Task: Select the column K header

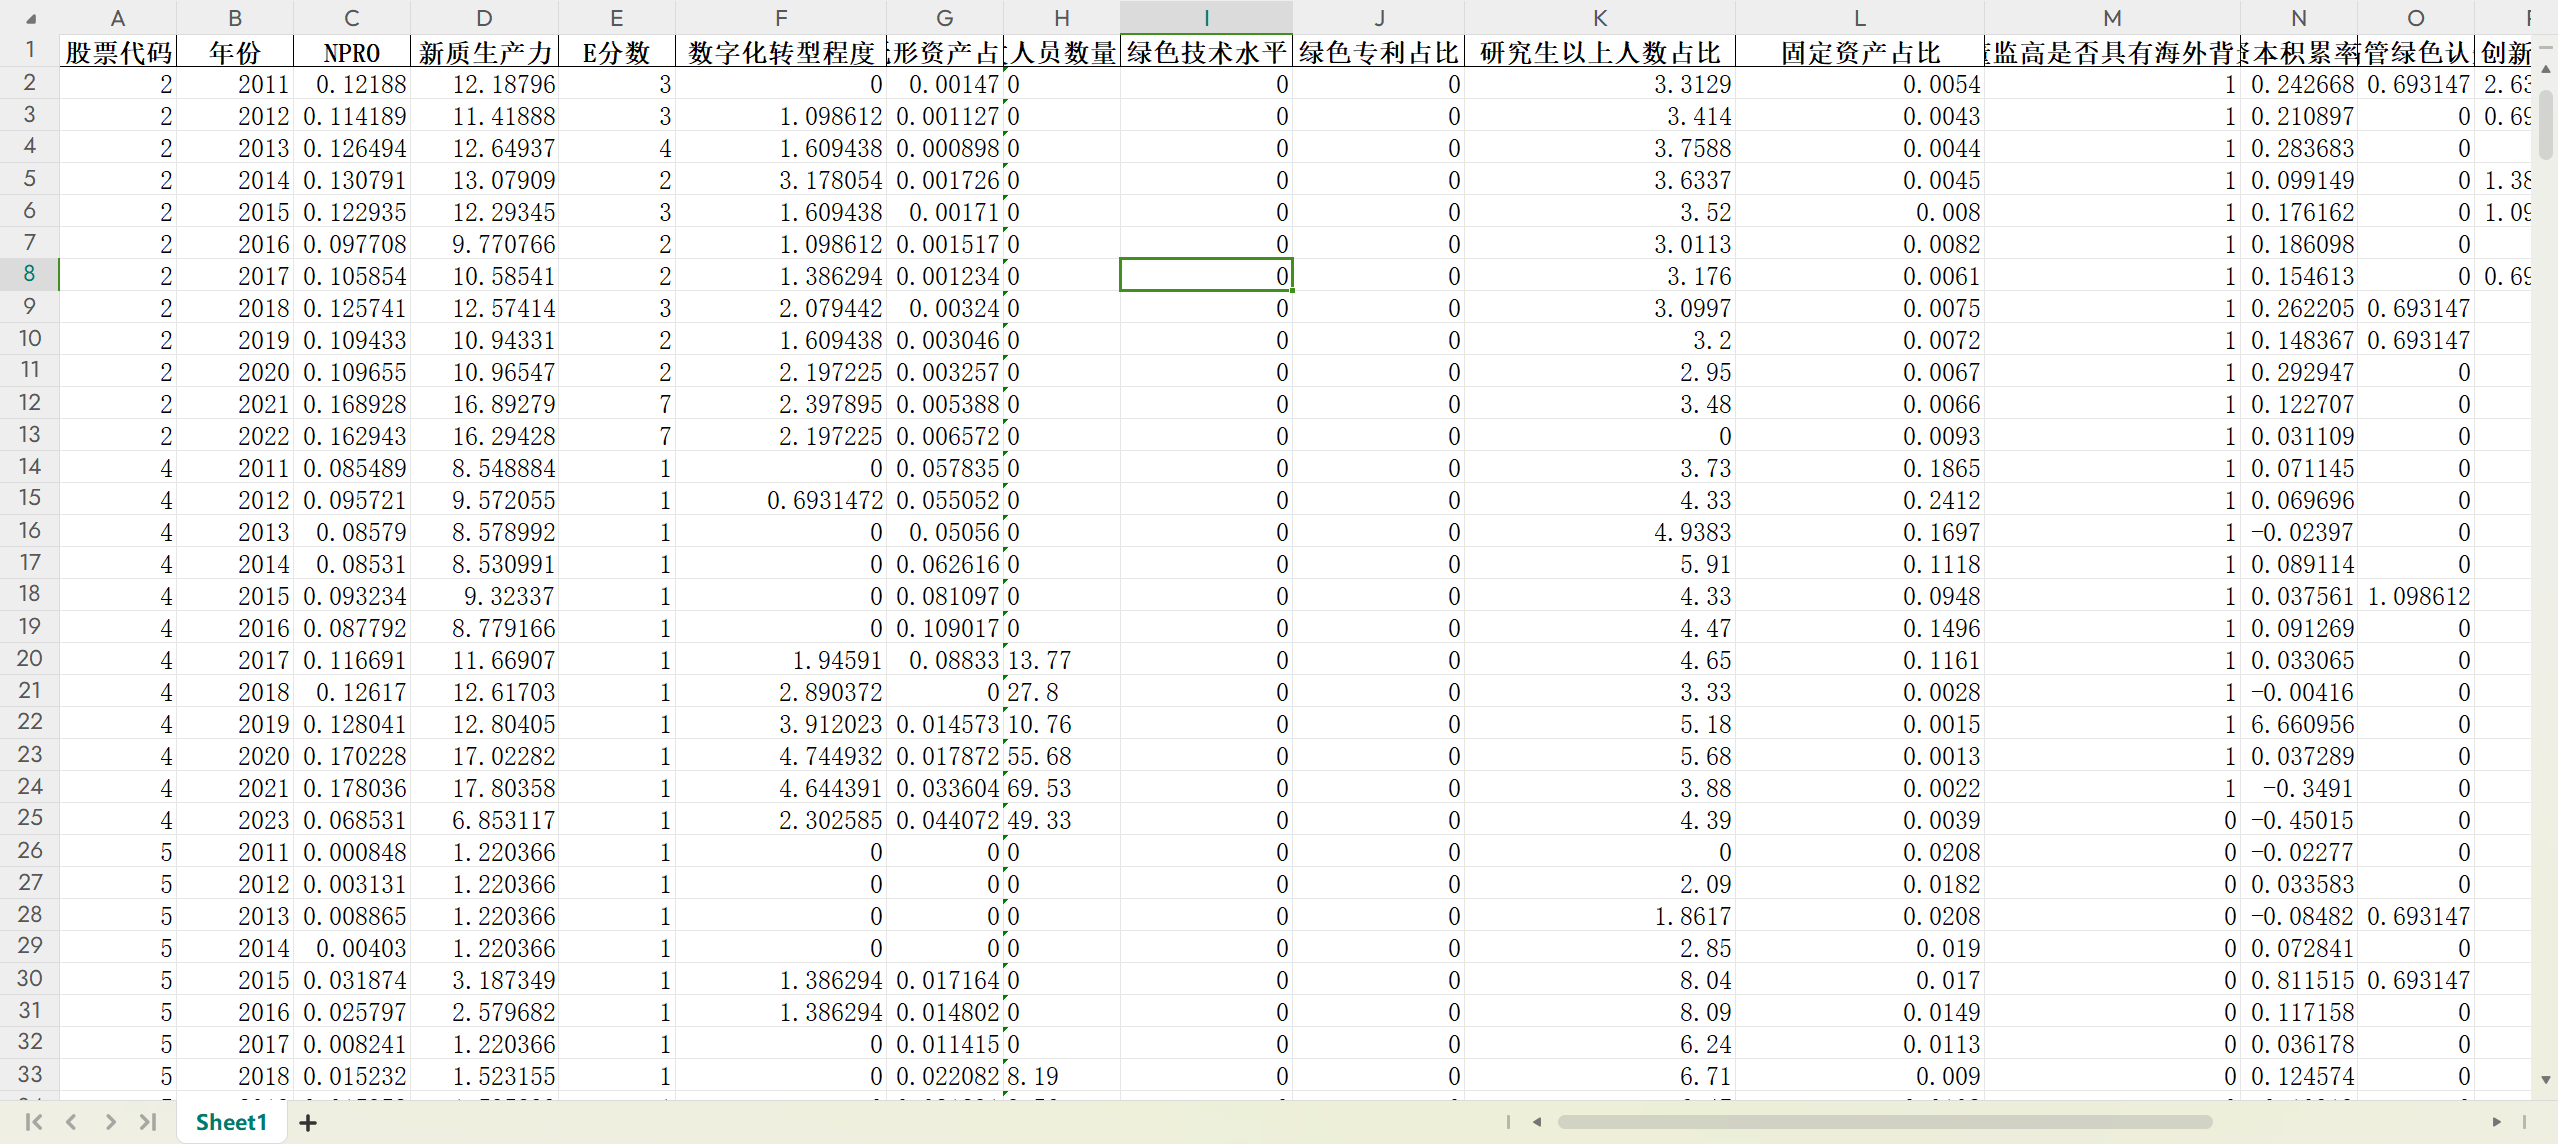Action: 1599,18
